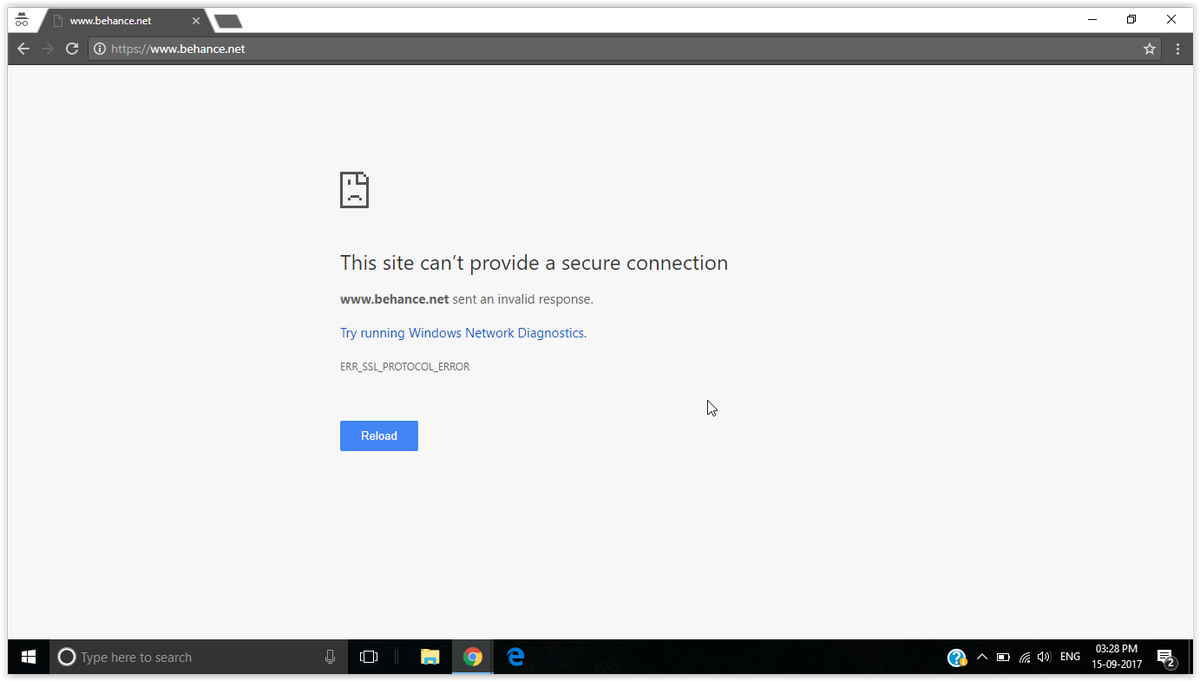
Task: Open Wi-Fi network tray icon
Action: [1025, 657]
